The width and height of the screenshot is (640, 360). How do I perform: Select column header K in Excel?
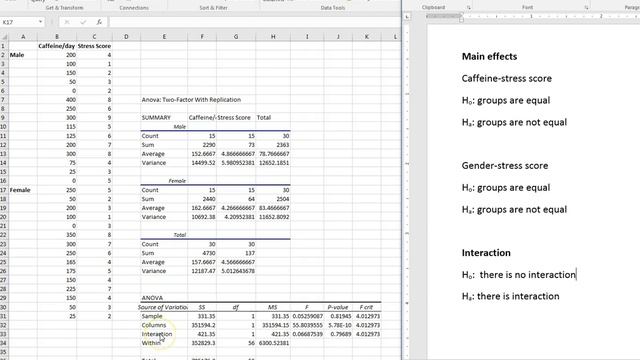click(367, 37)
